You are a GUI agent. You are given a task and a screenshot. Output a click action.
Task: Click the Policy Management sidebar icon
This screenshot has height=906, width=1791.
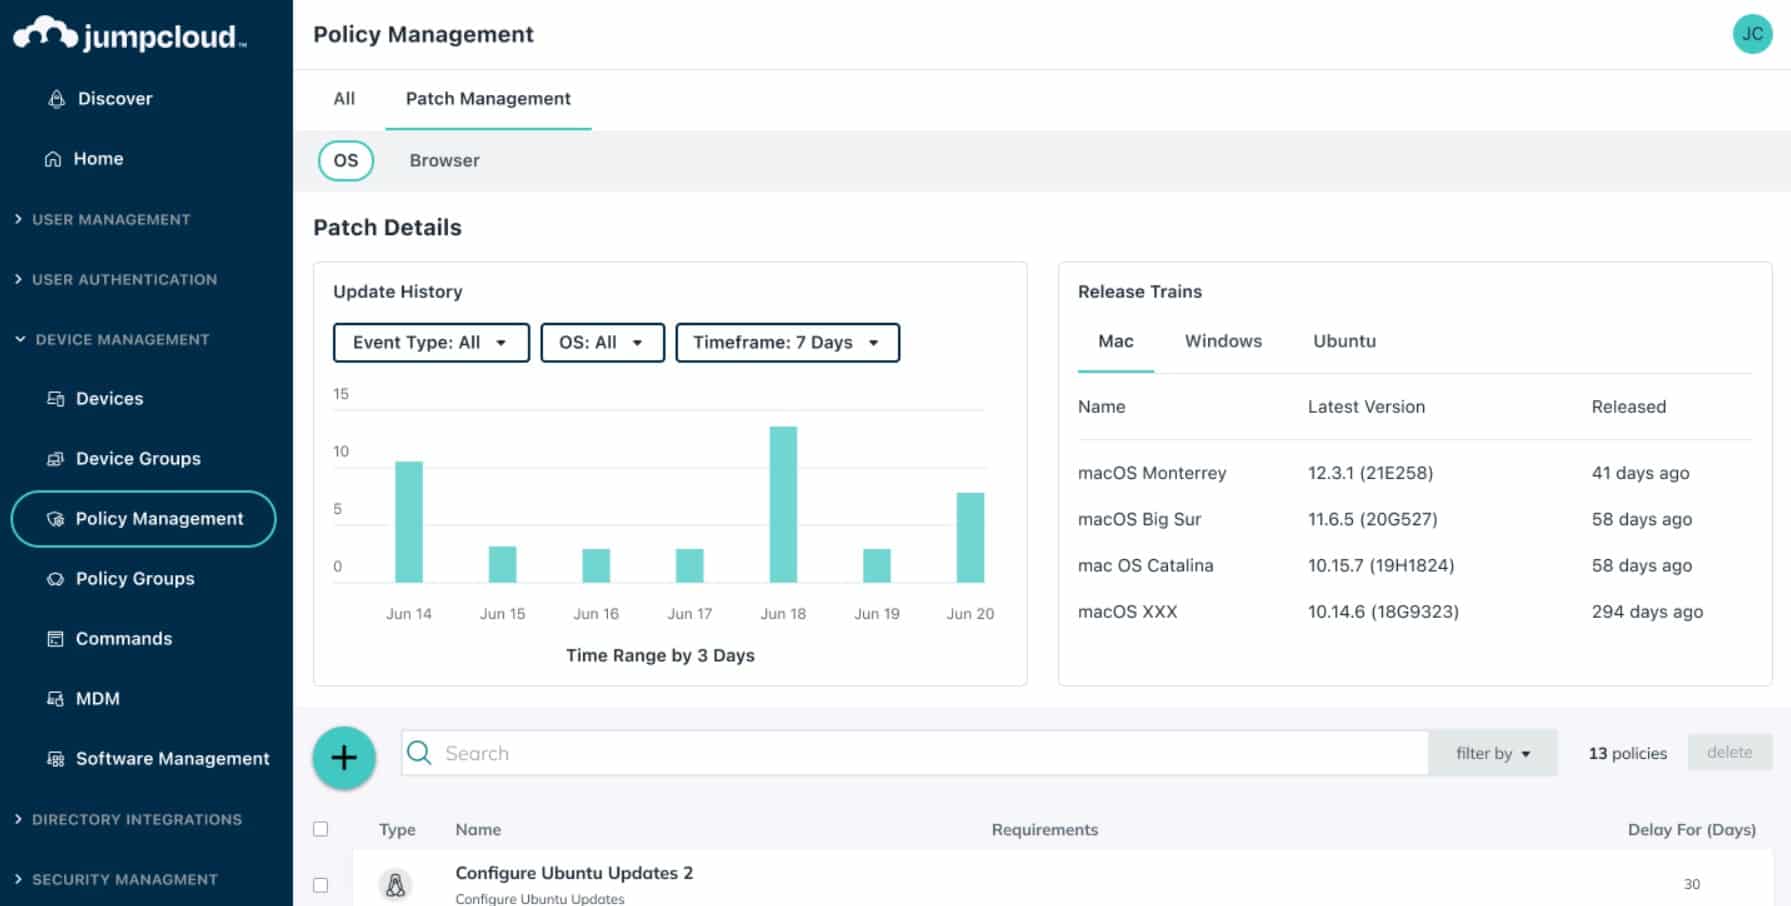click(56, 518)
